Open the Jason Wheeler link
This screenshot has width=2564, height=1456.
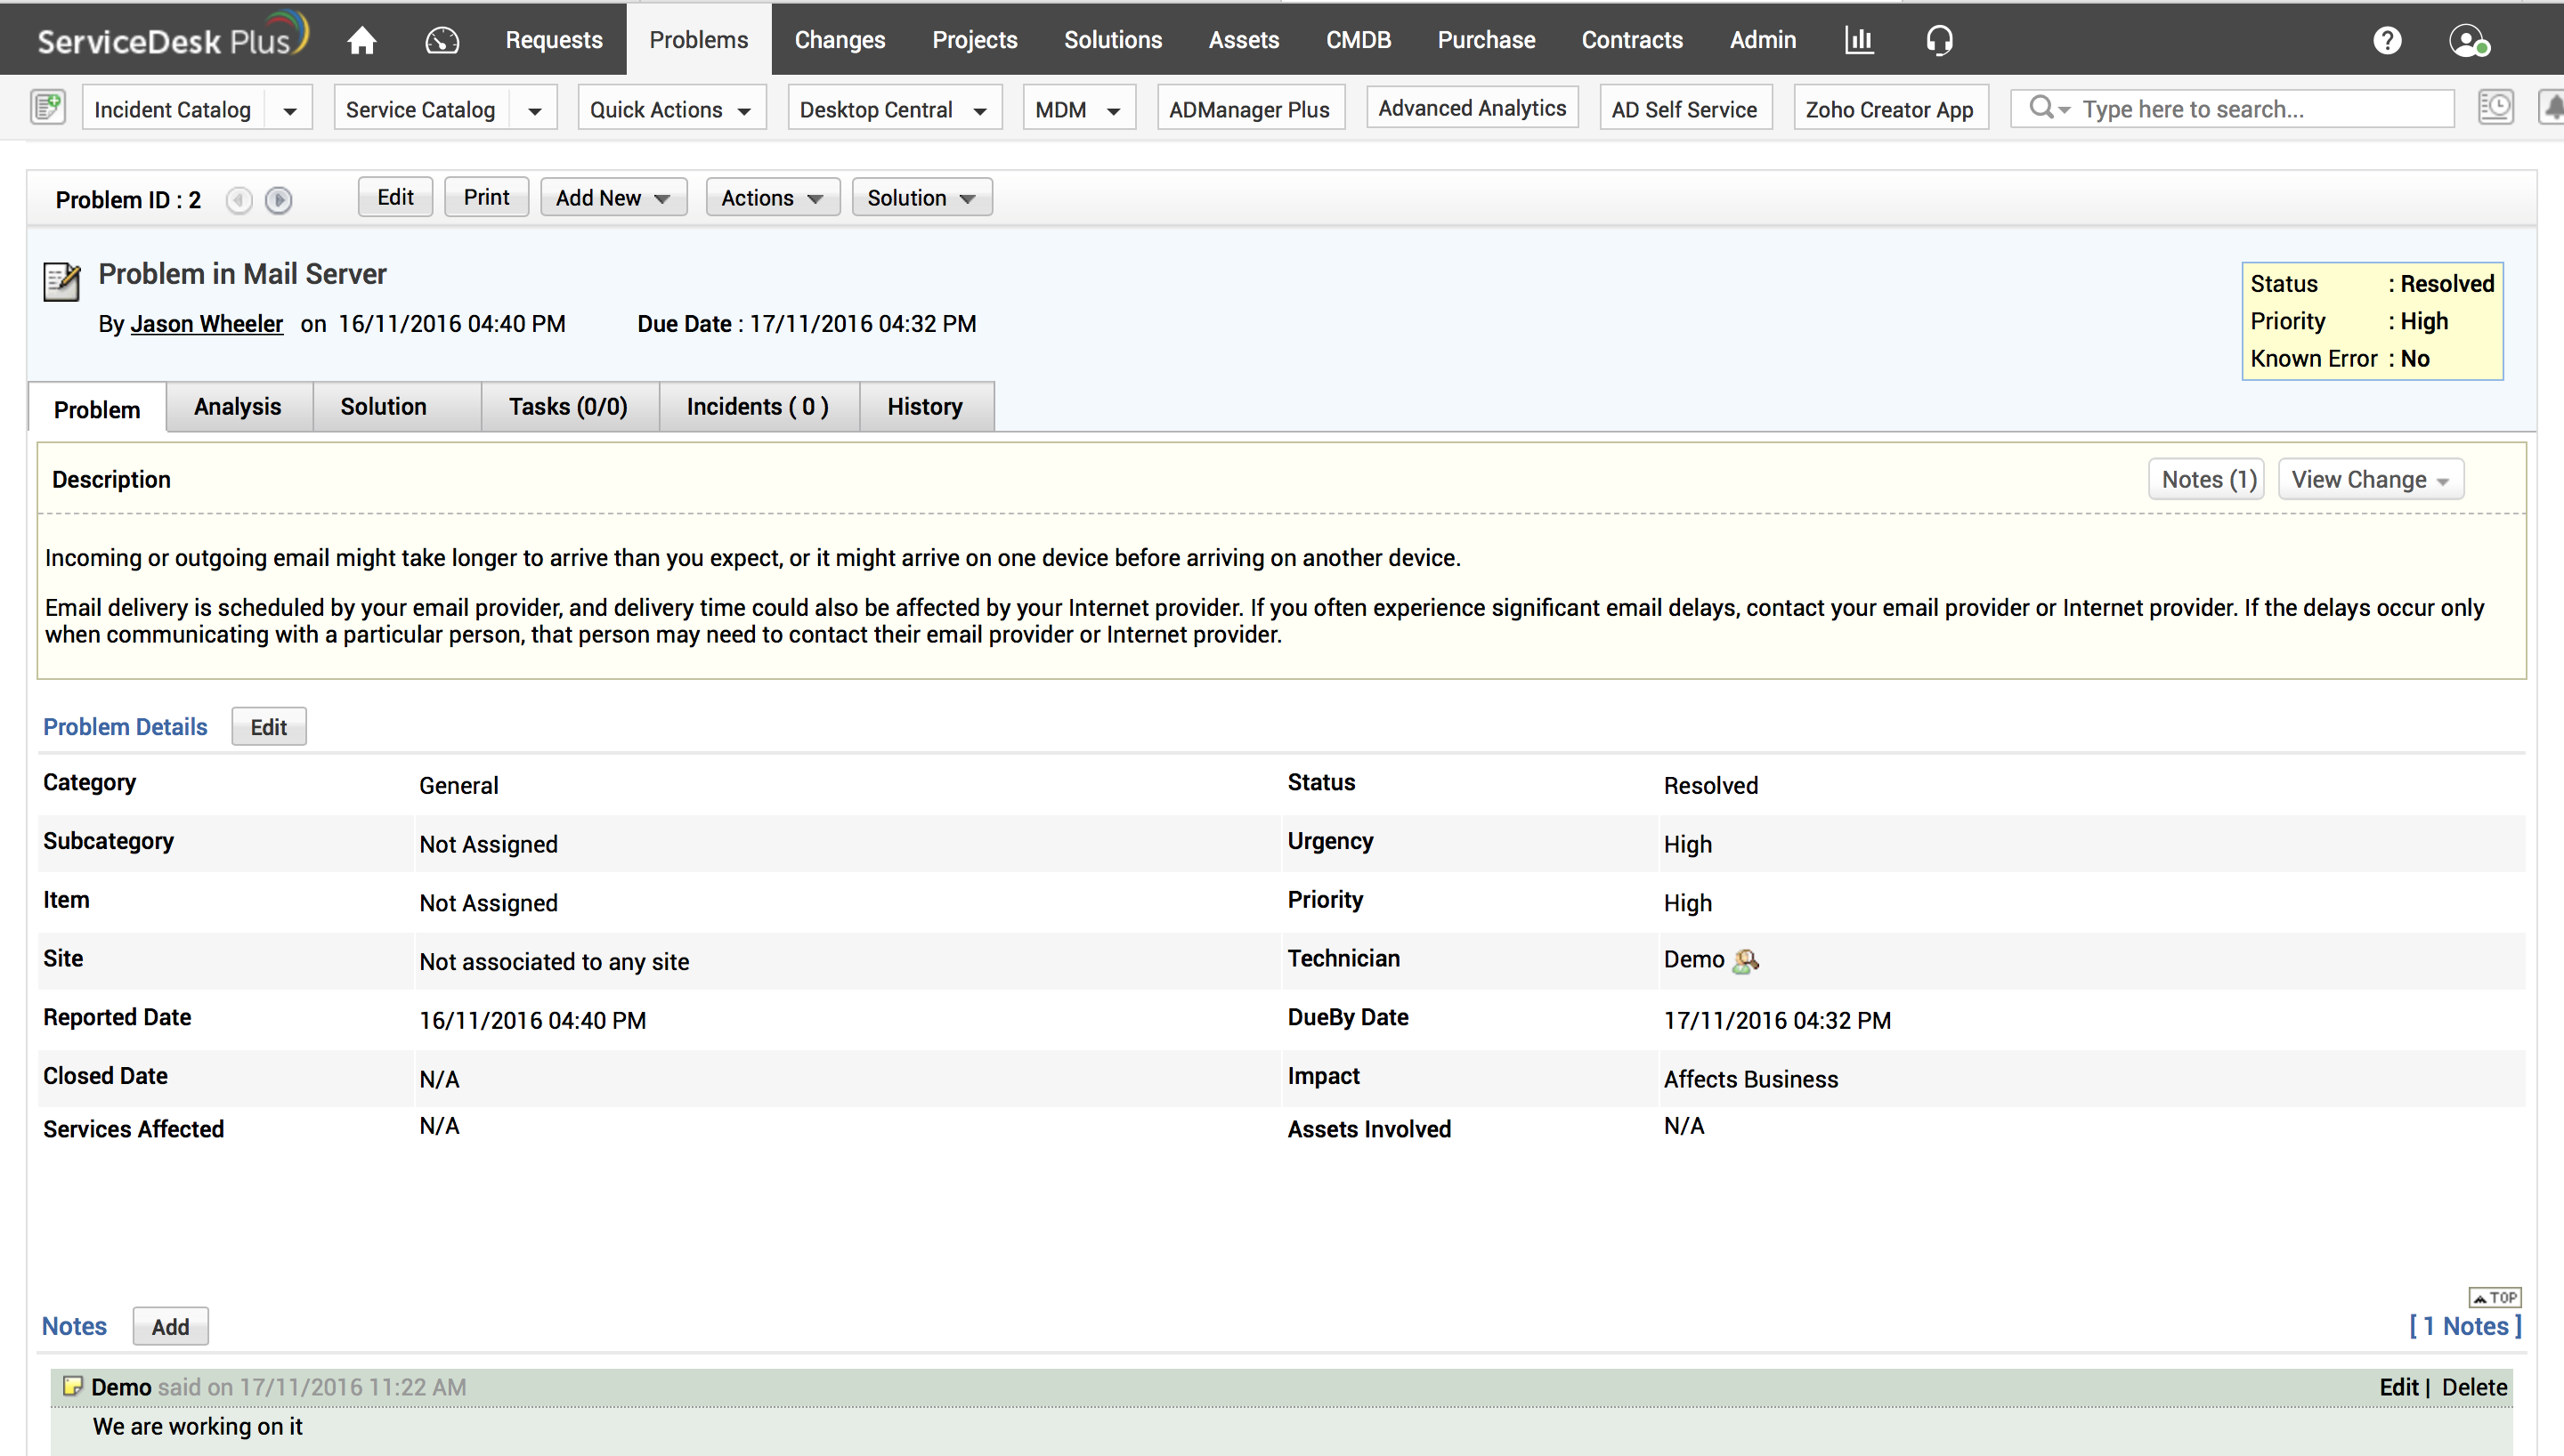[206, 324]
